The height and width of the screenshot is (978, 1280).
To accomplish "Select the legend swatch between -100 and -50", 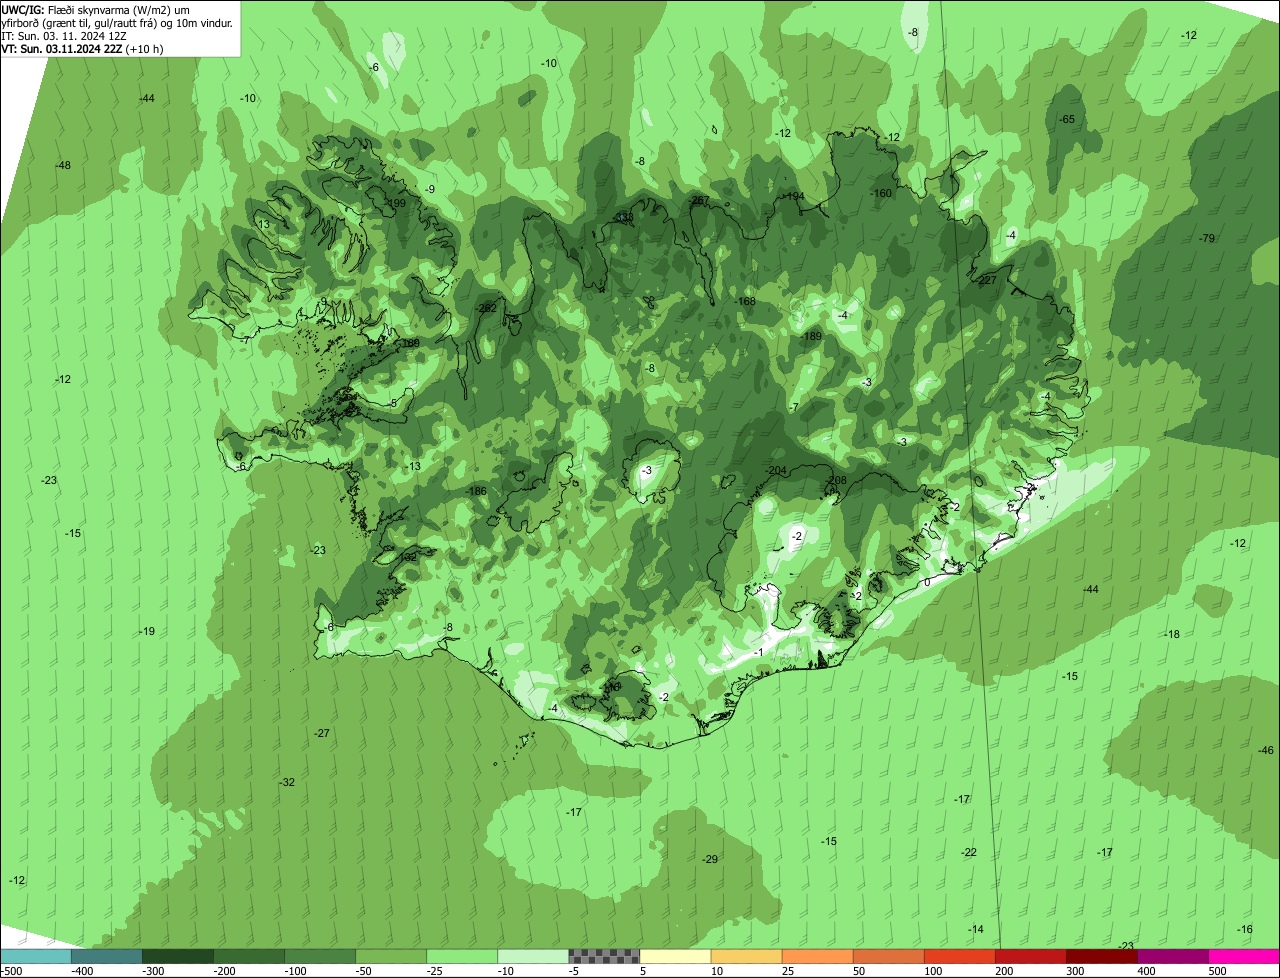I will (320, 956).
